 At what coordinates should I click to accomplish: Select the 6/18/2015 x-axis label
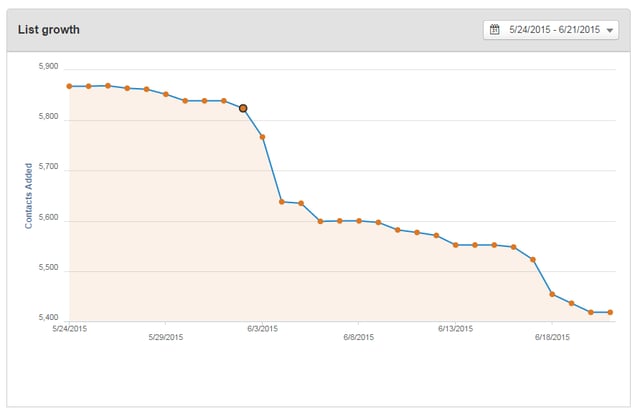coord(552,338)
